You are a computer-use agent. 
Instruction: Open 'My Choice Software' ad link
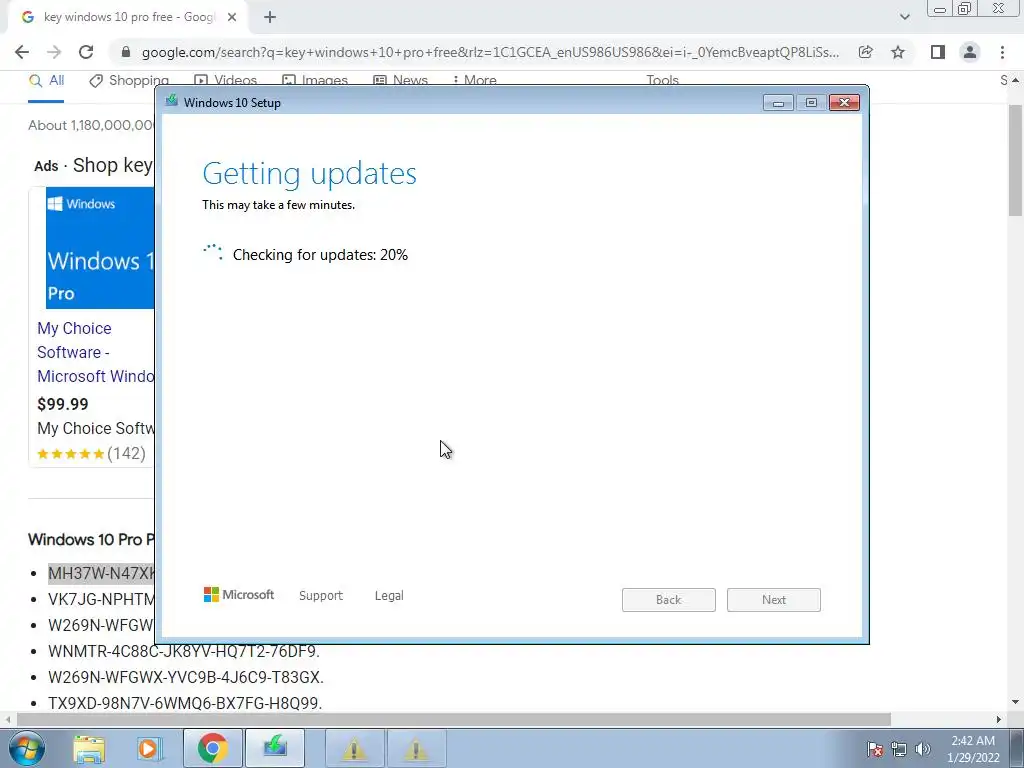tap(95, 352)
